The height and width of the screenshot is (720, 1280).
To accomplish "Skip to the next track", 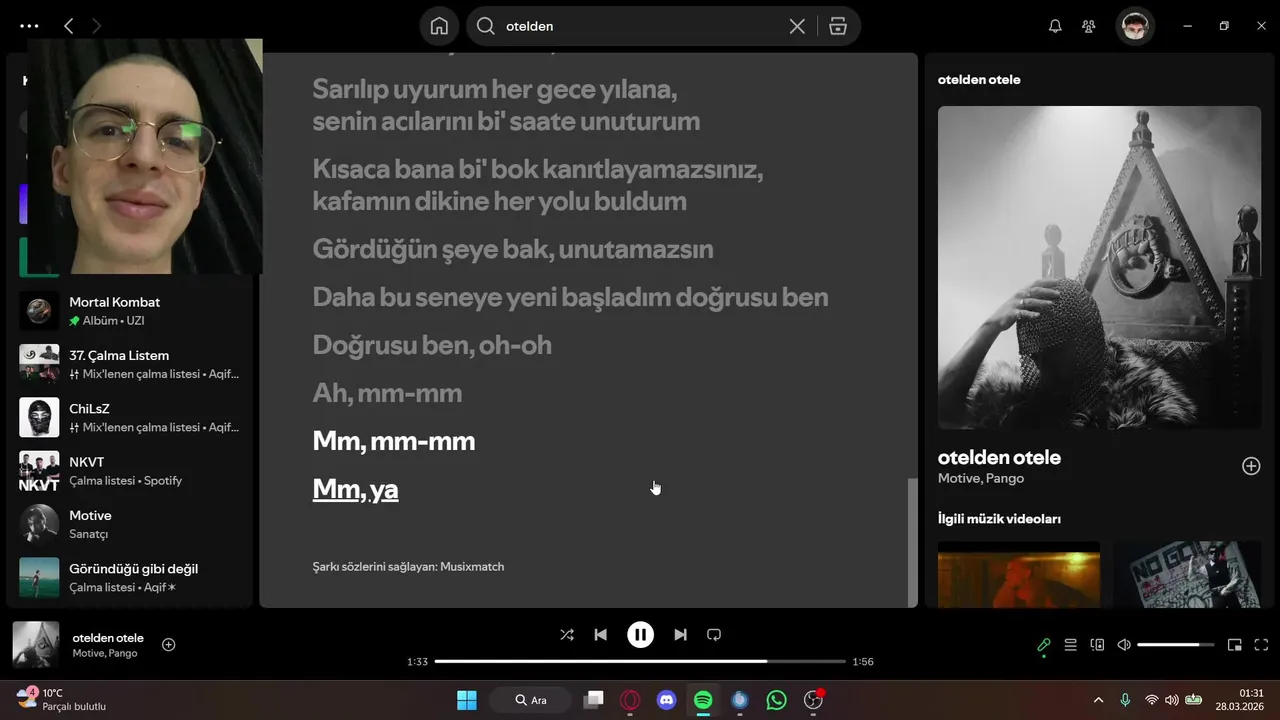I will coord(680,634).
